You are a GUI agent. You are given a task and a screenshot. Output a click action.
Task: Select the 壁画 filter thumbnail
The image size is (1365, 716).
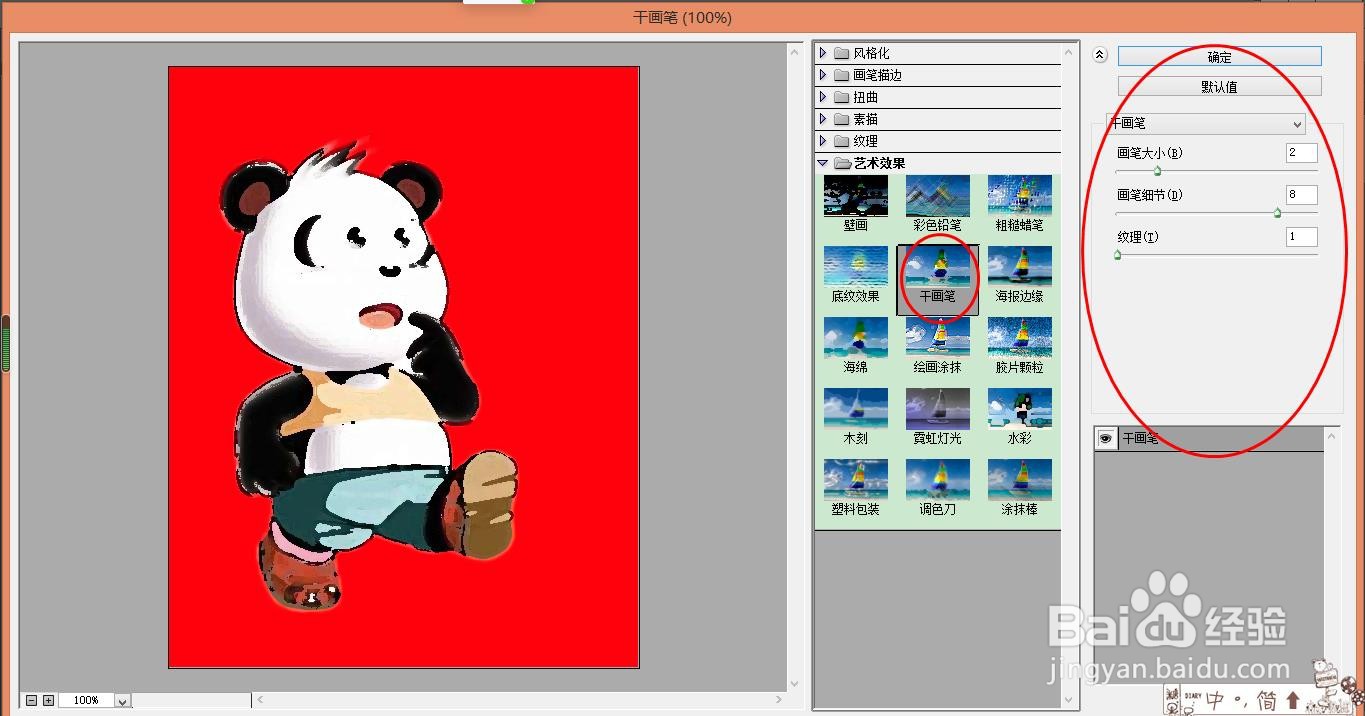pos(855,196)
